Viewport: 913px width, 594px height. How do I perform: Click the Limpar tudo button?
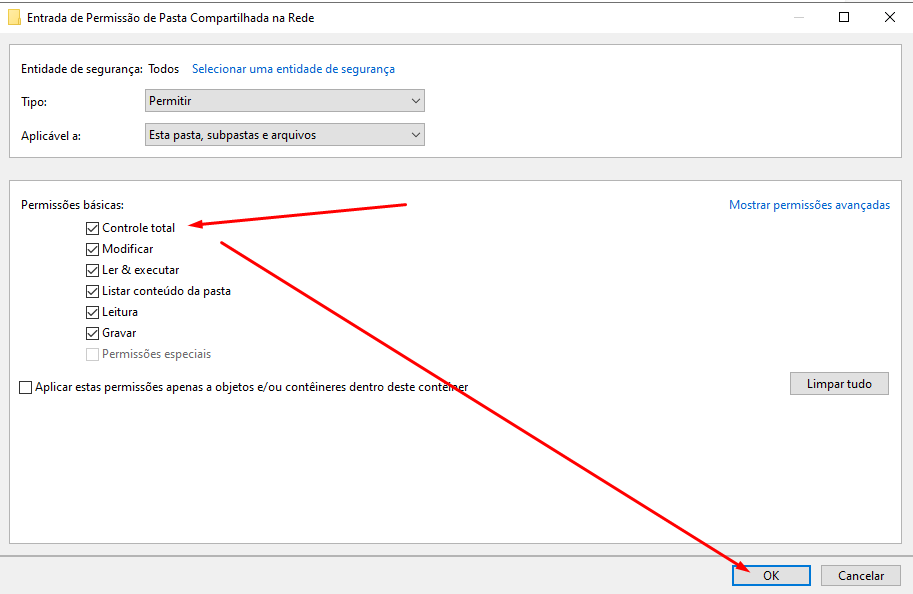point(839,384)
